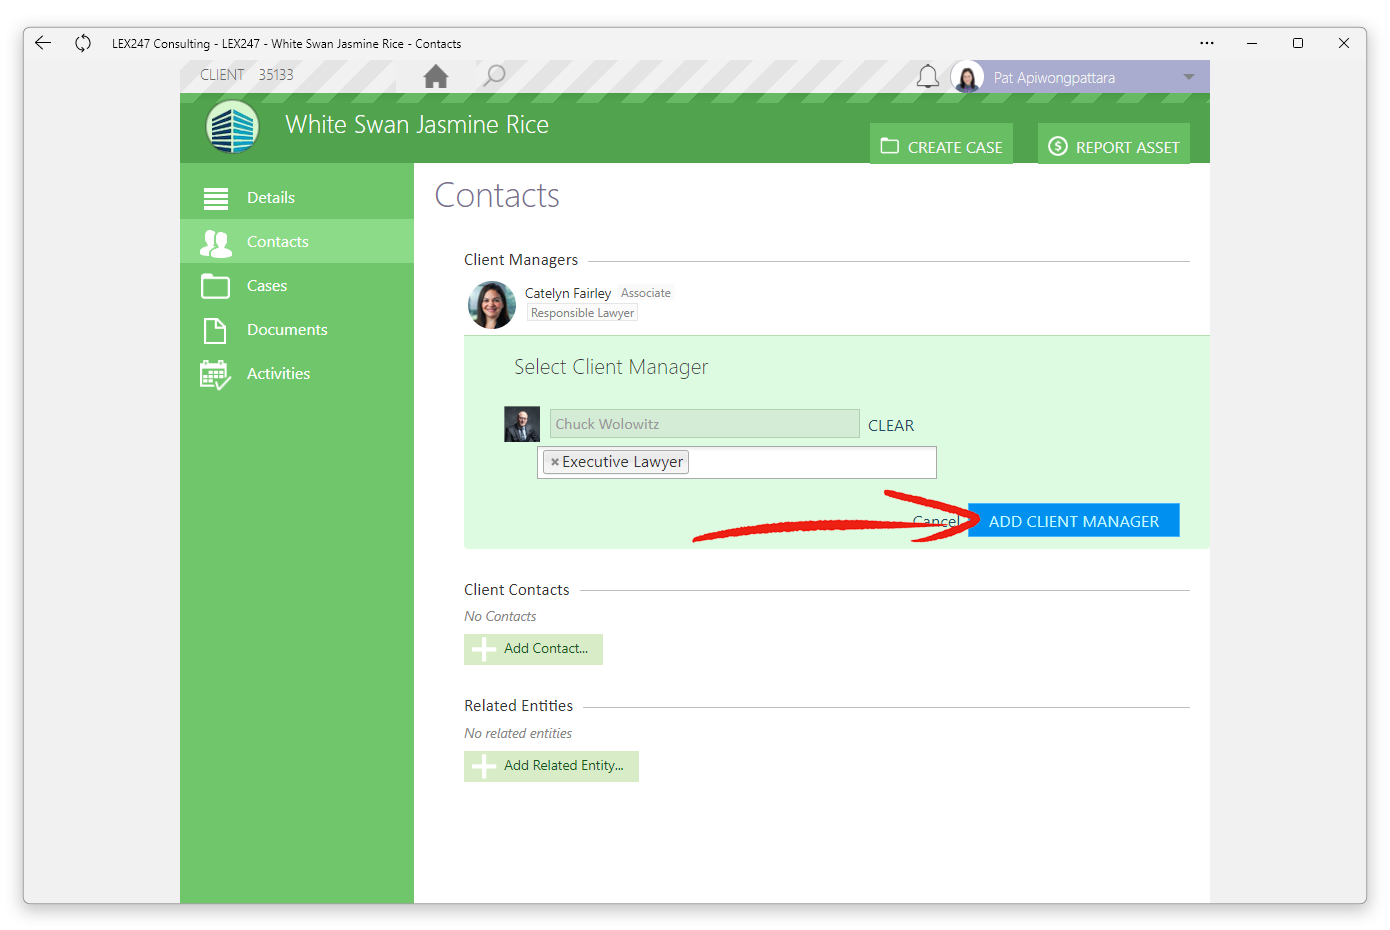1390x930 pixels.
Task: Open Details in the sidebar
Action: click(x=297, y=197)
